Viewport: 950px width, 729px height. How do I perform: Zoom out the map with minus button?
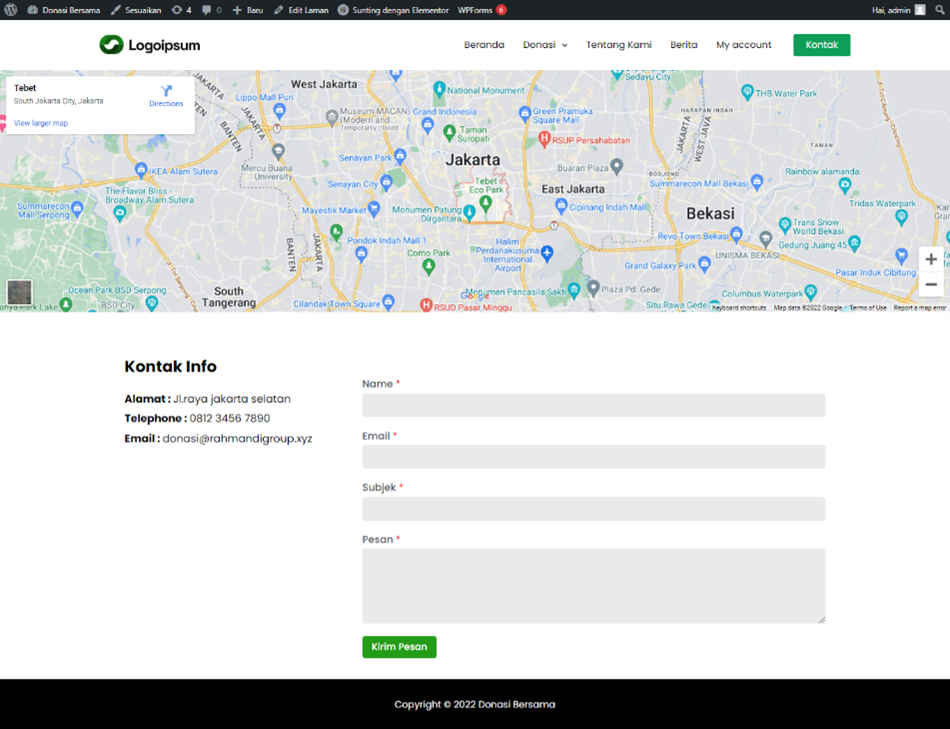[x=931, y=285]
